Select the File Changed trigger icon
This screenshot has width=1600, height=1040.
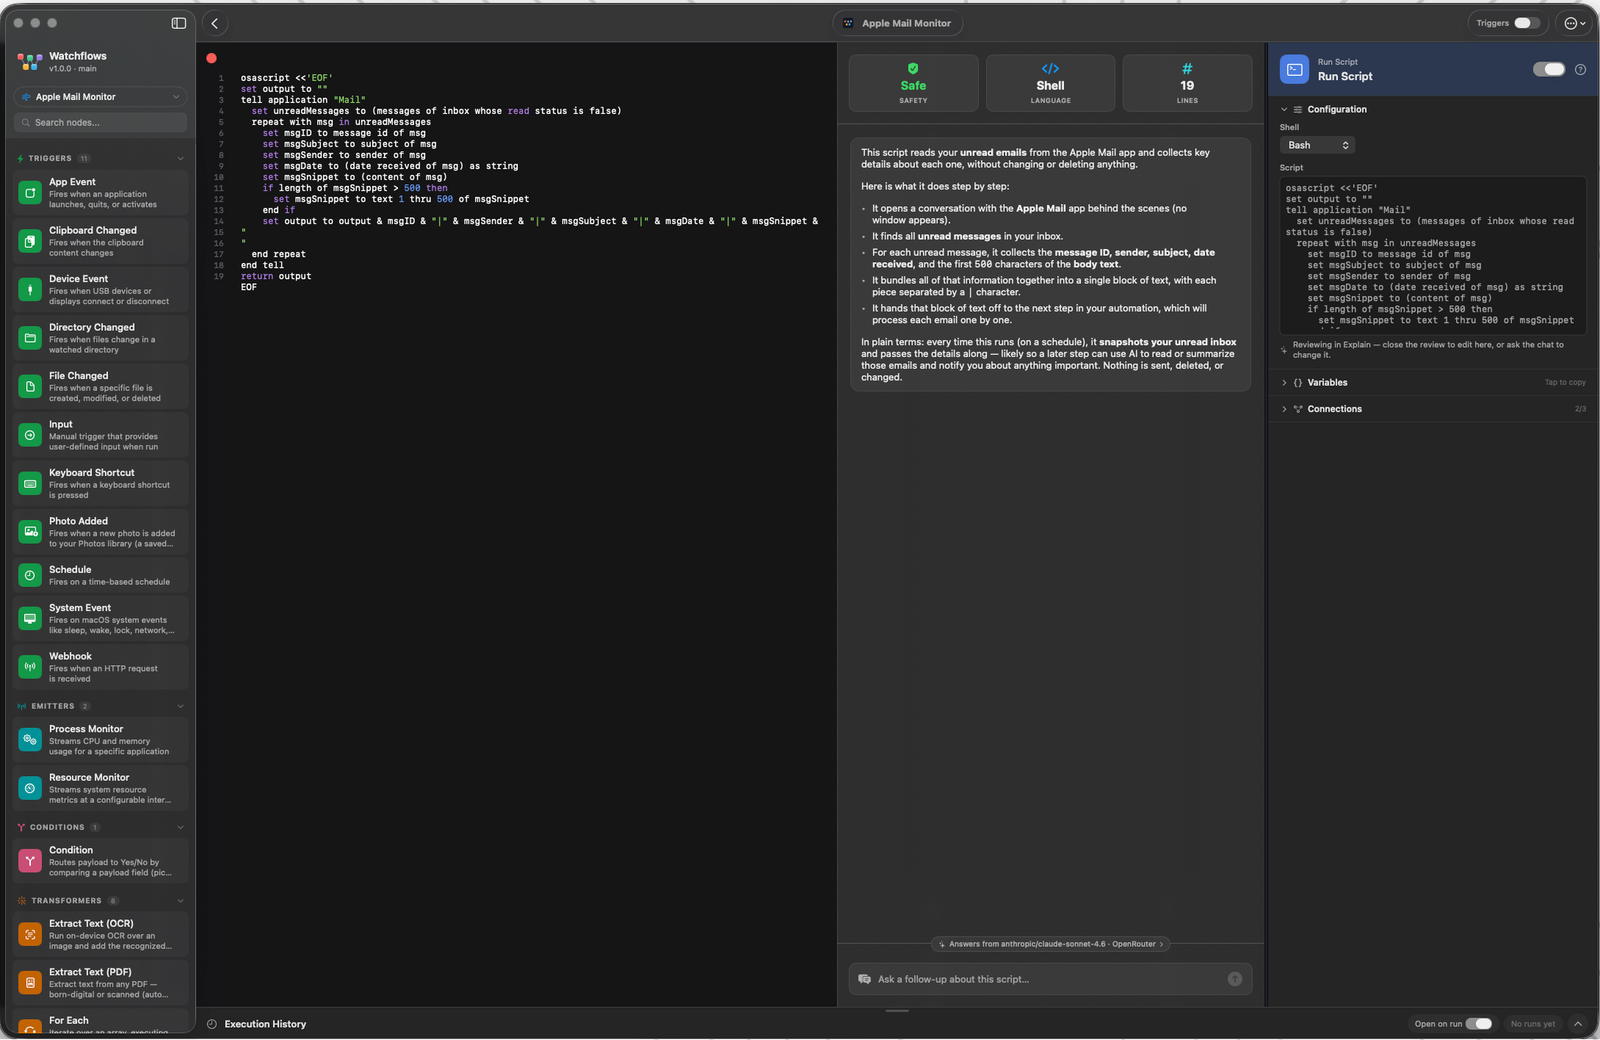coord(30,387)
